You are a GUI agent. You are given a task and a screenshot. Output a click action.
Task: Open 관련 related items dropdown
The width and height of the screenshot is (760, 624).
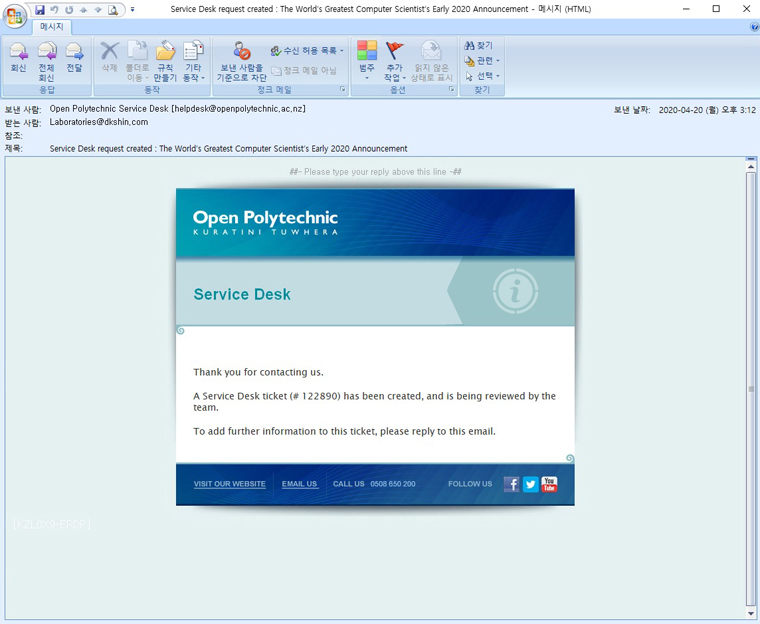[482, 61]
